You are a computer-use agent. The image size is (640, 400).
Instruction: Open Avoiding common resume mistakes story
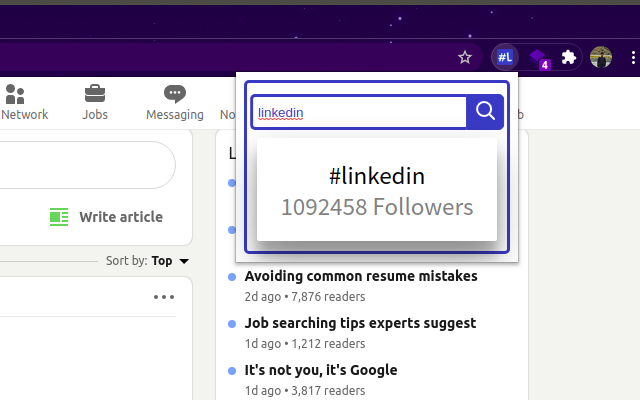pyautogui.click(x=361, y=276)
